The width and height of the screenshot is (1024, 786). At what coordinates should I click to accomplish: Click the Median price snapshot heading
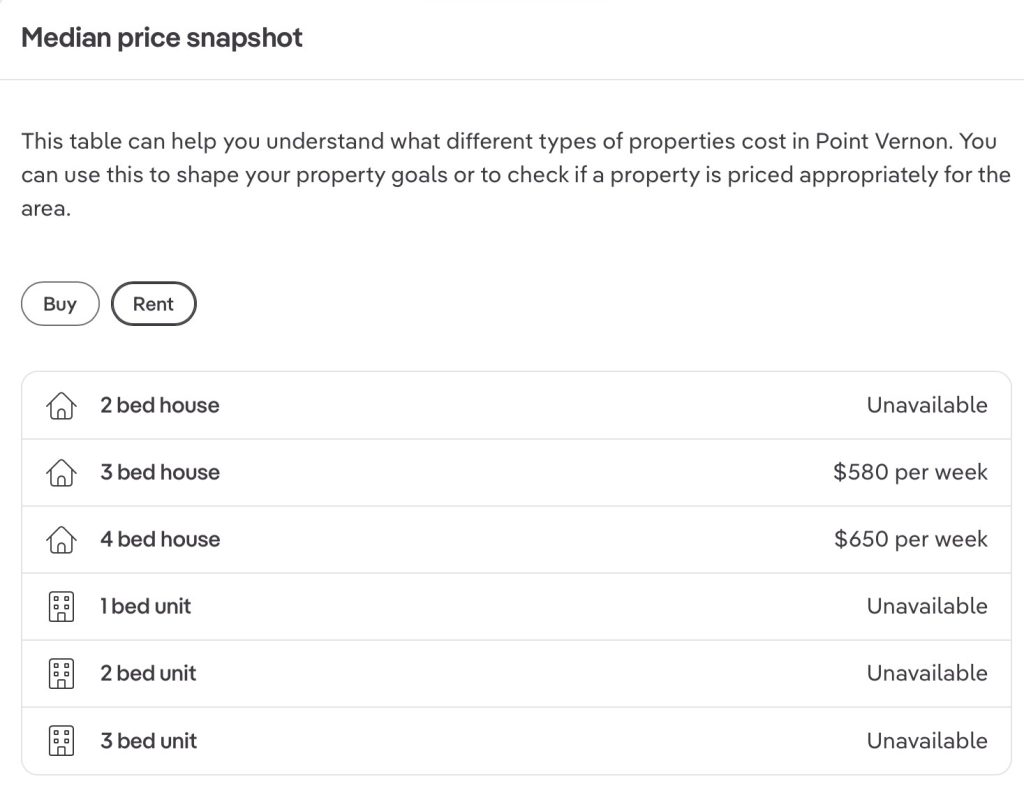pos(162,38)
